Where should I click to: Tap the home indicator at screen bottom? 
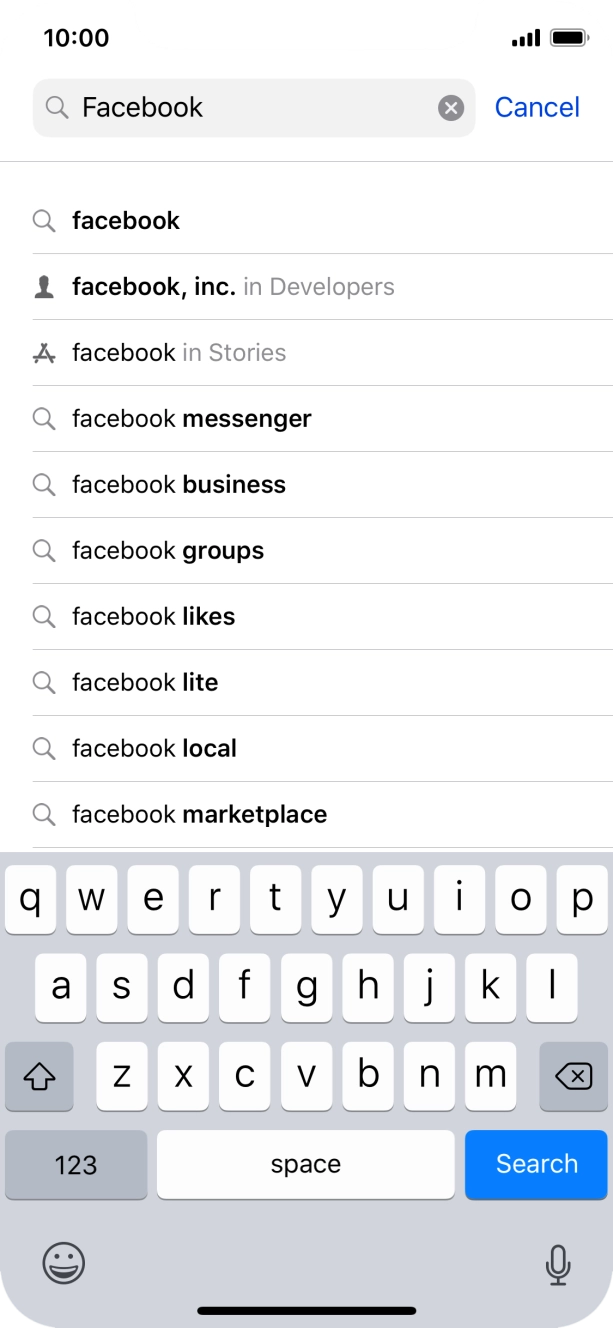point(306,1310)
